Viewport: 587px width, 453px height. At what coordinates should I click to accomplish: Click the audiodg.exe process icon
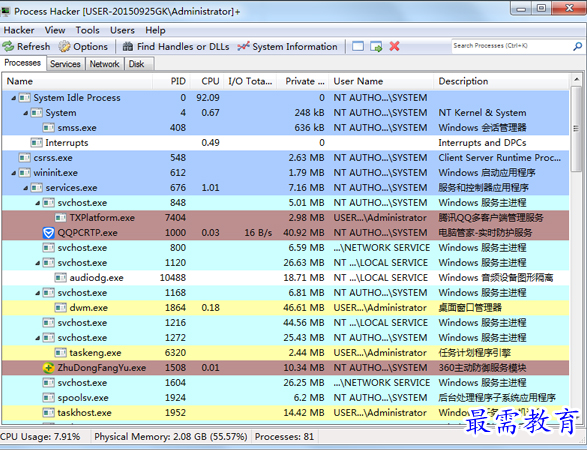point(61,278)
